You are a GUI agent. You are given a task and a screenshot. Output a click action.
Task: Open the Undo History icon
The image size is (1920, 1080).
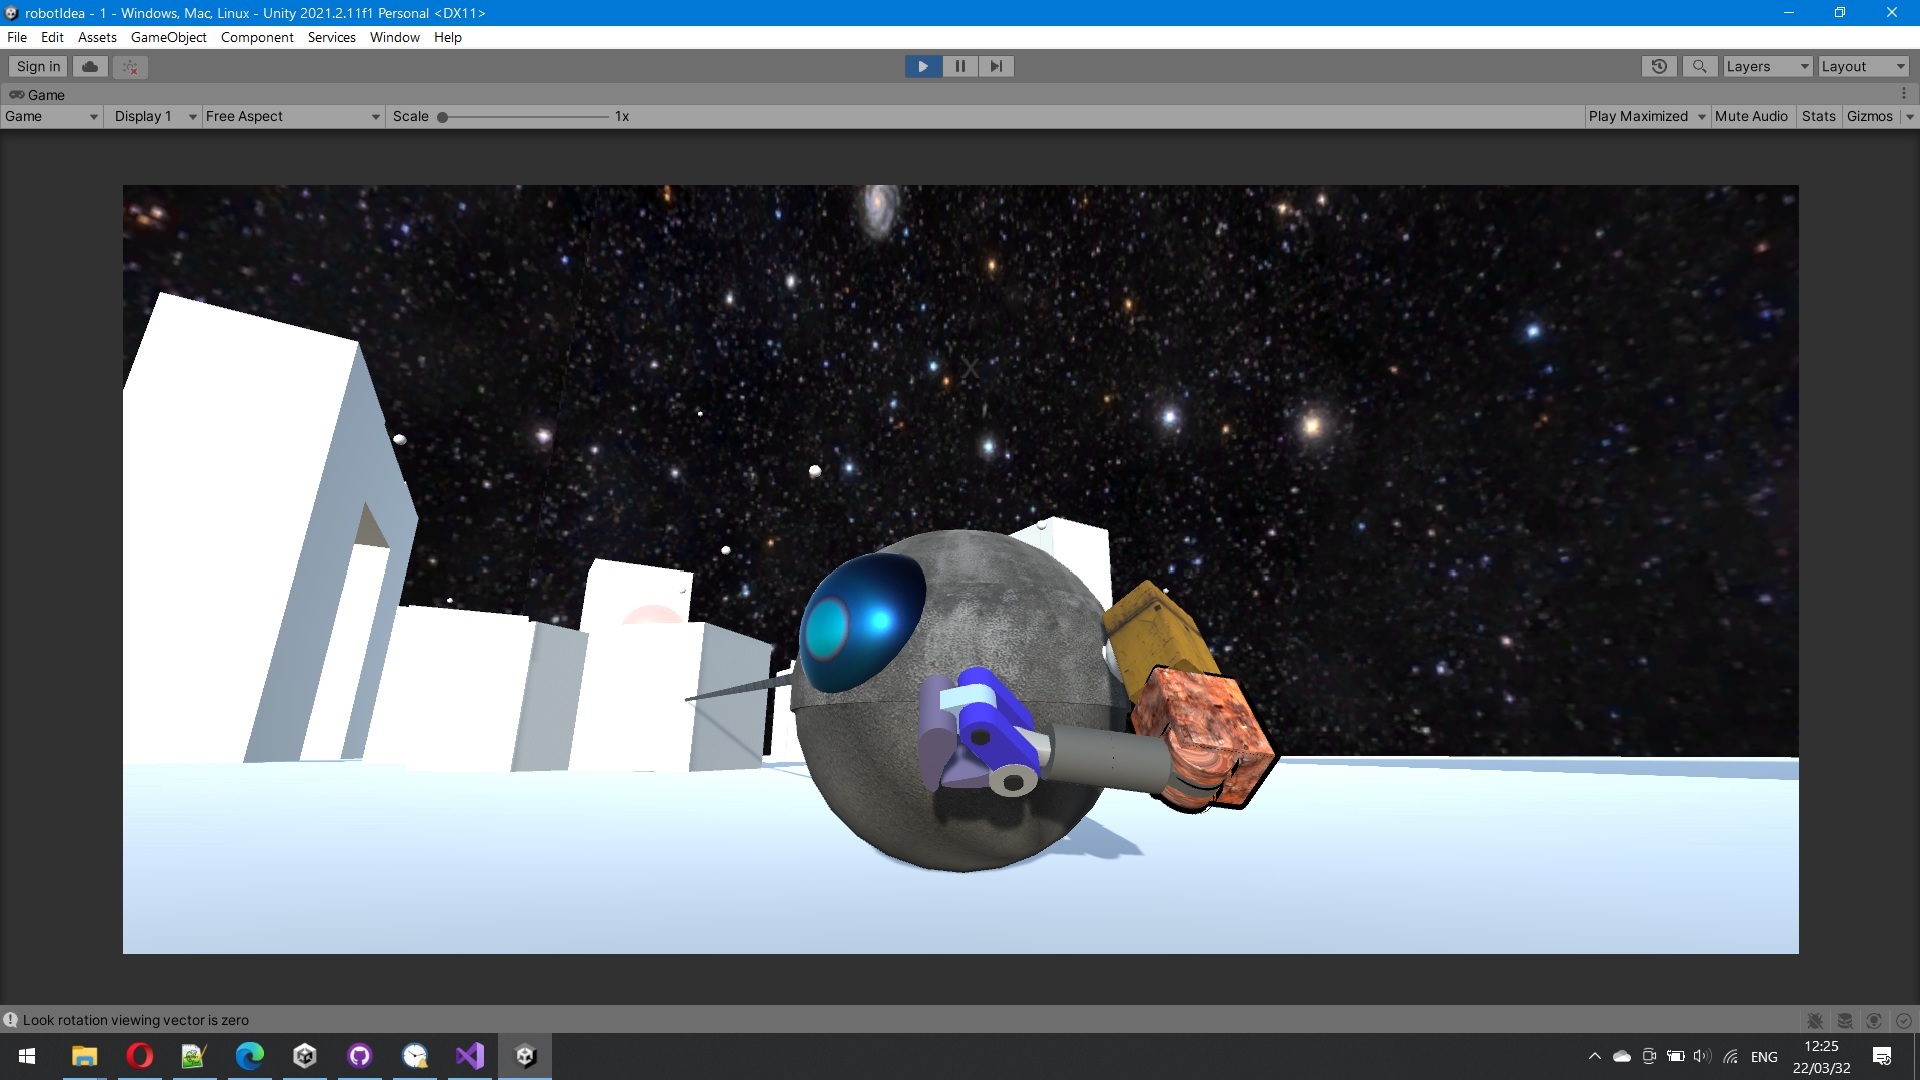click(1659, 66)
